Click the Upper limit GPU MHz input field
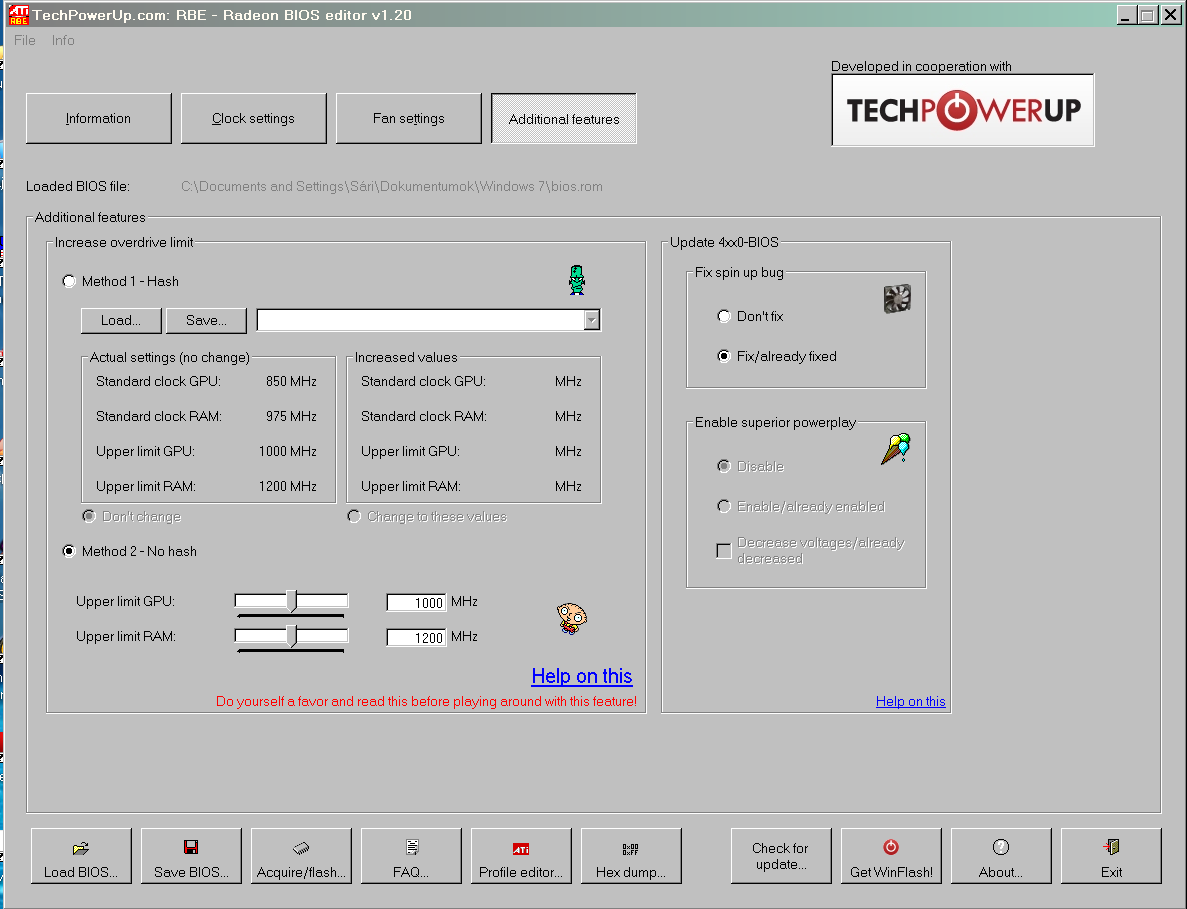1187x909 pixels. [x=416, y=602]
